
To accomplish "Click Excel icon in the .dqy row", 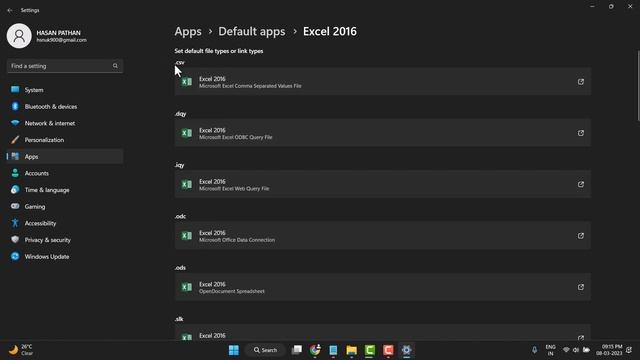I will [187, 133].
